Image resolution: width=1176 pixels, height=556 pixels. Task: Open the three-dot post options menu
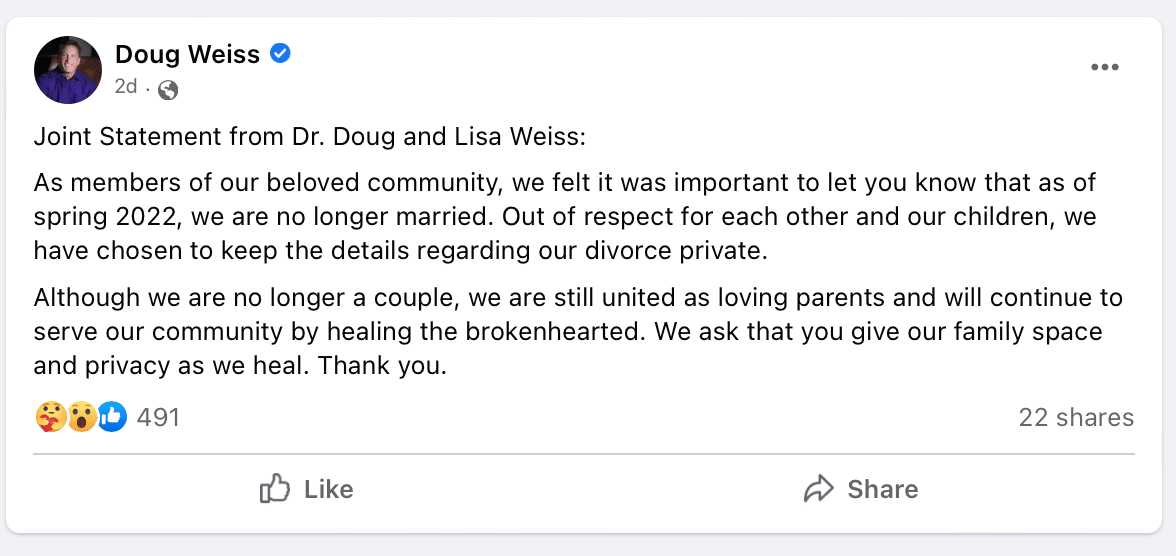coord(1105,67)
